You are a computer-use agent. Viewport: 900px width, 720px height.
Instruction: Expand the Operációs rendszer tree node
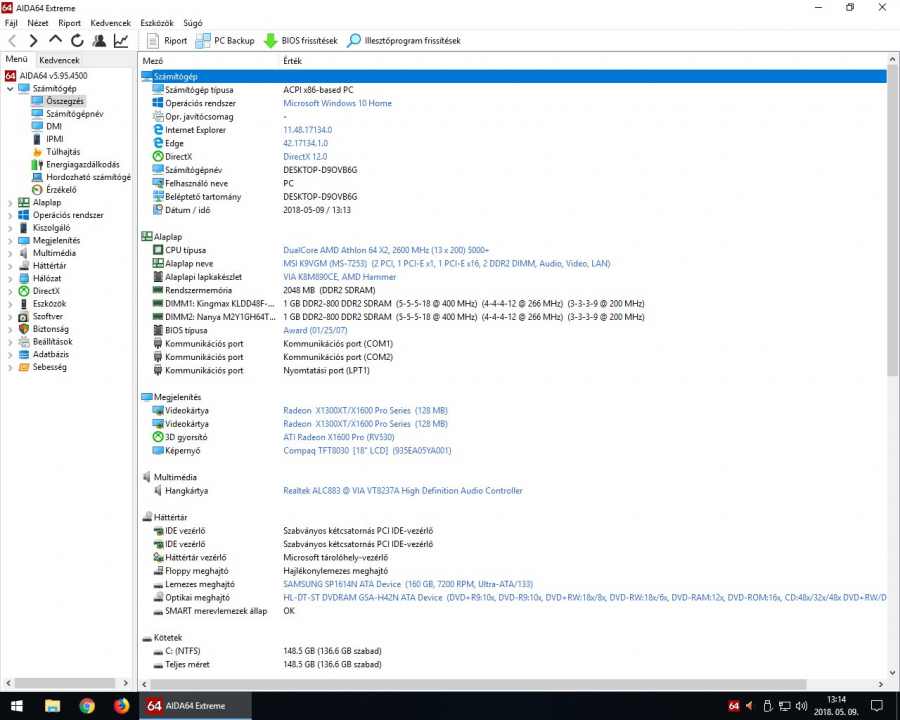pos(10,215)
